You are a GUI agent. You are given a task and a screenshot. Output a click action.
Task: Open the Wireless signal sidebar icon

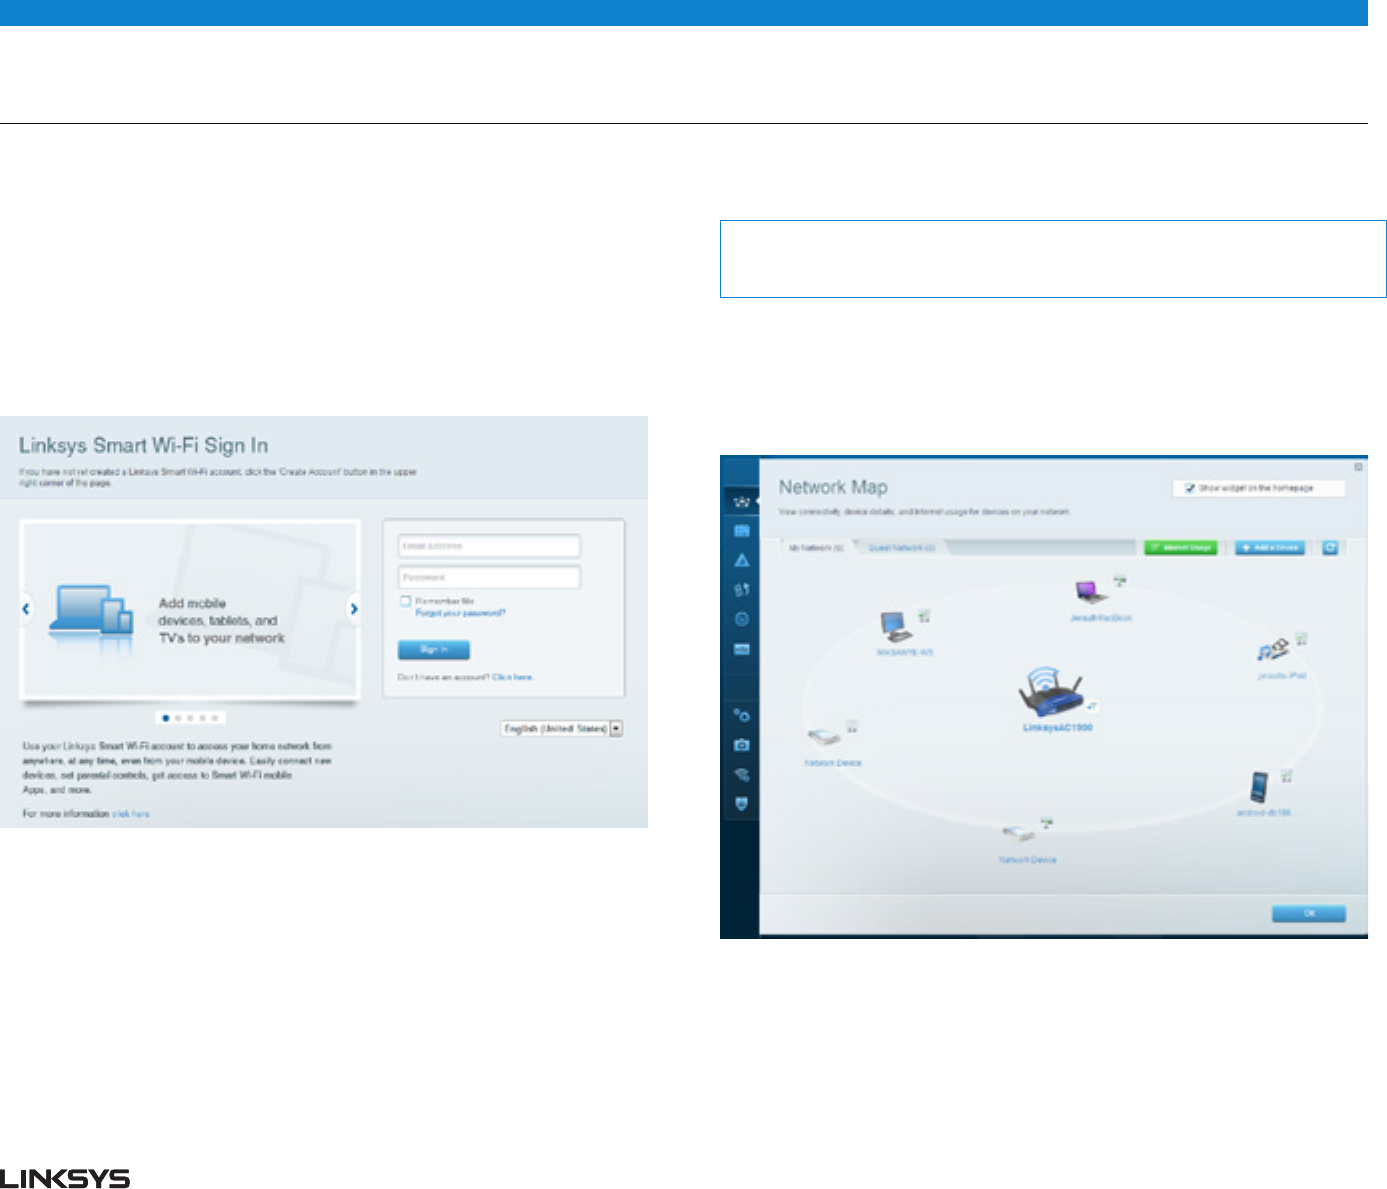click(741, 774)
